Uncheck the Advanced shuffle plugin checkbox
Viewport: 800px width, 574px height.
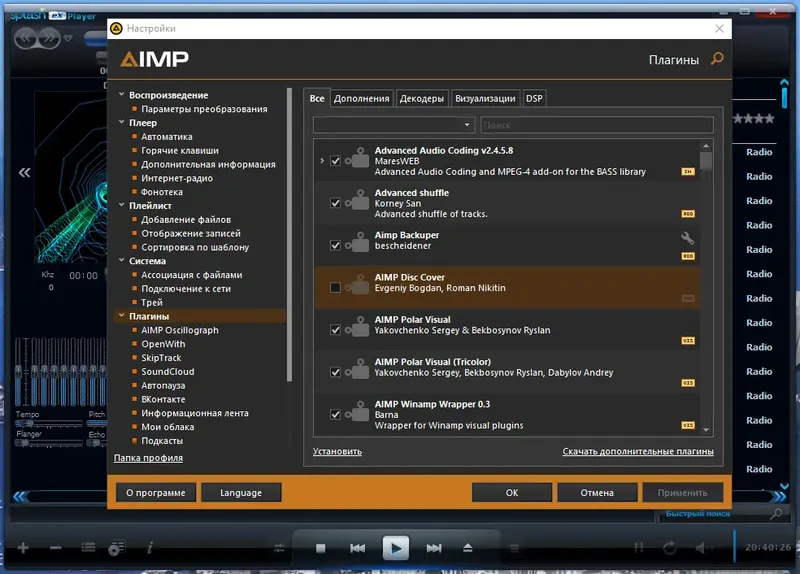click(335, 203)
